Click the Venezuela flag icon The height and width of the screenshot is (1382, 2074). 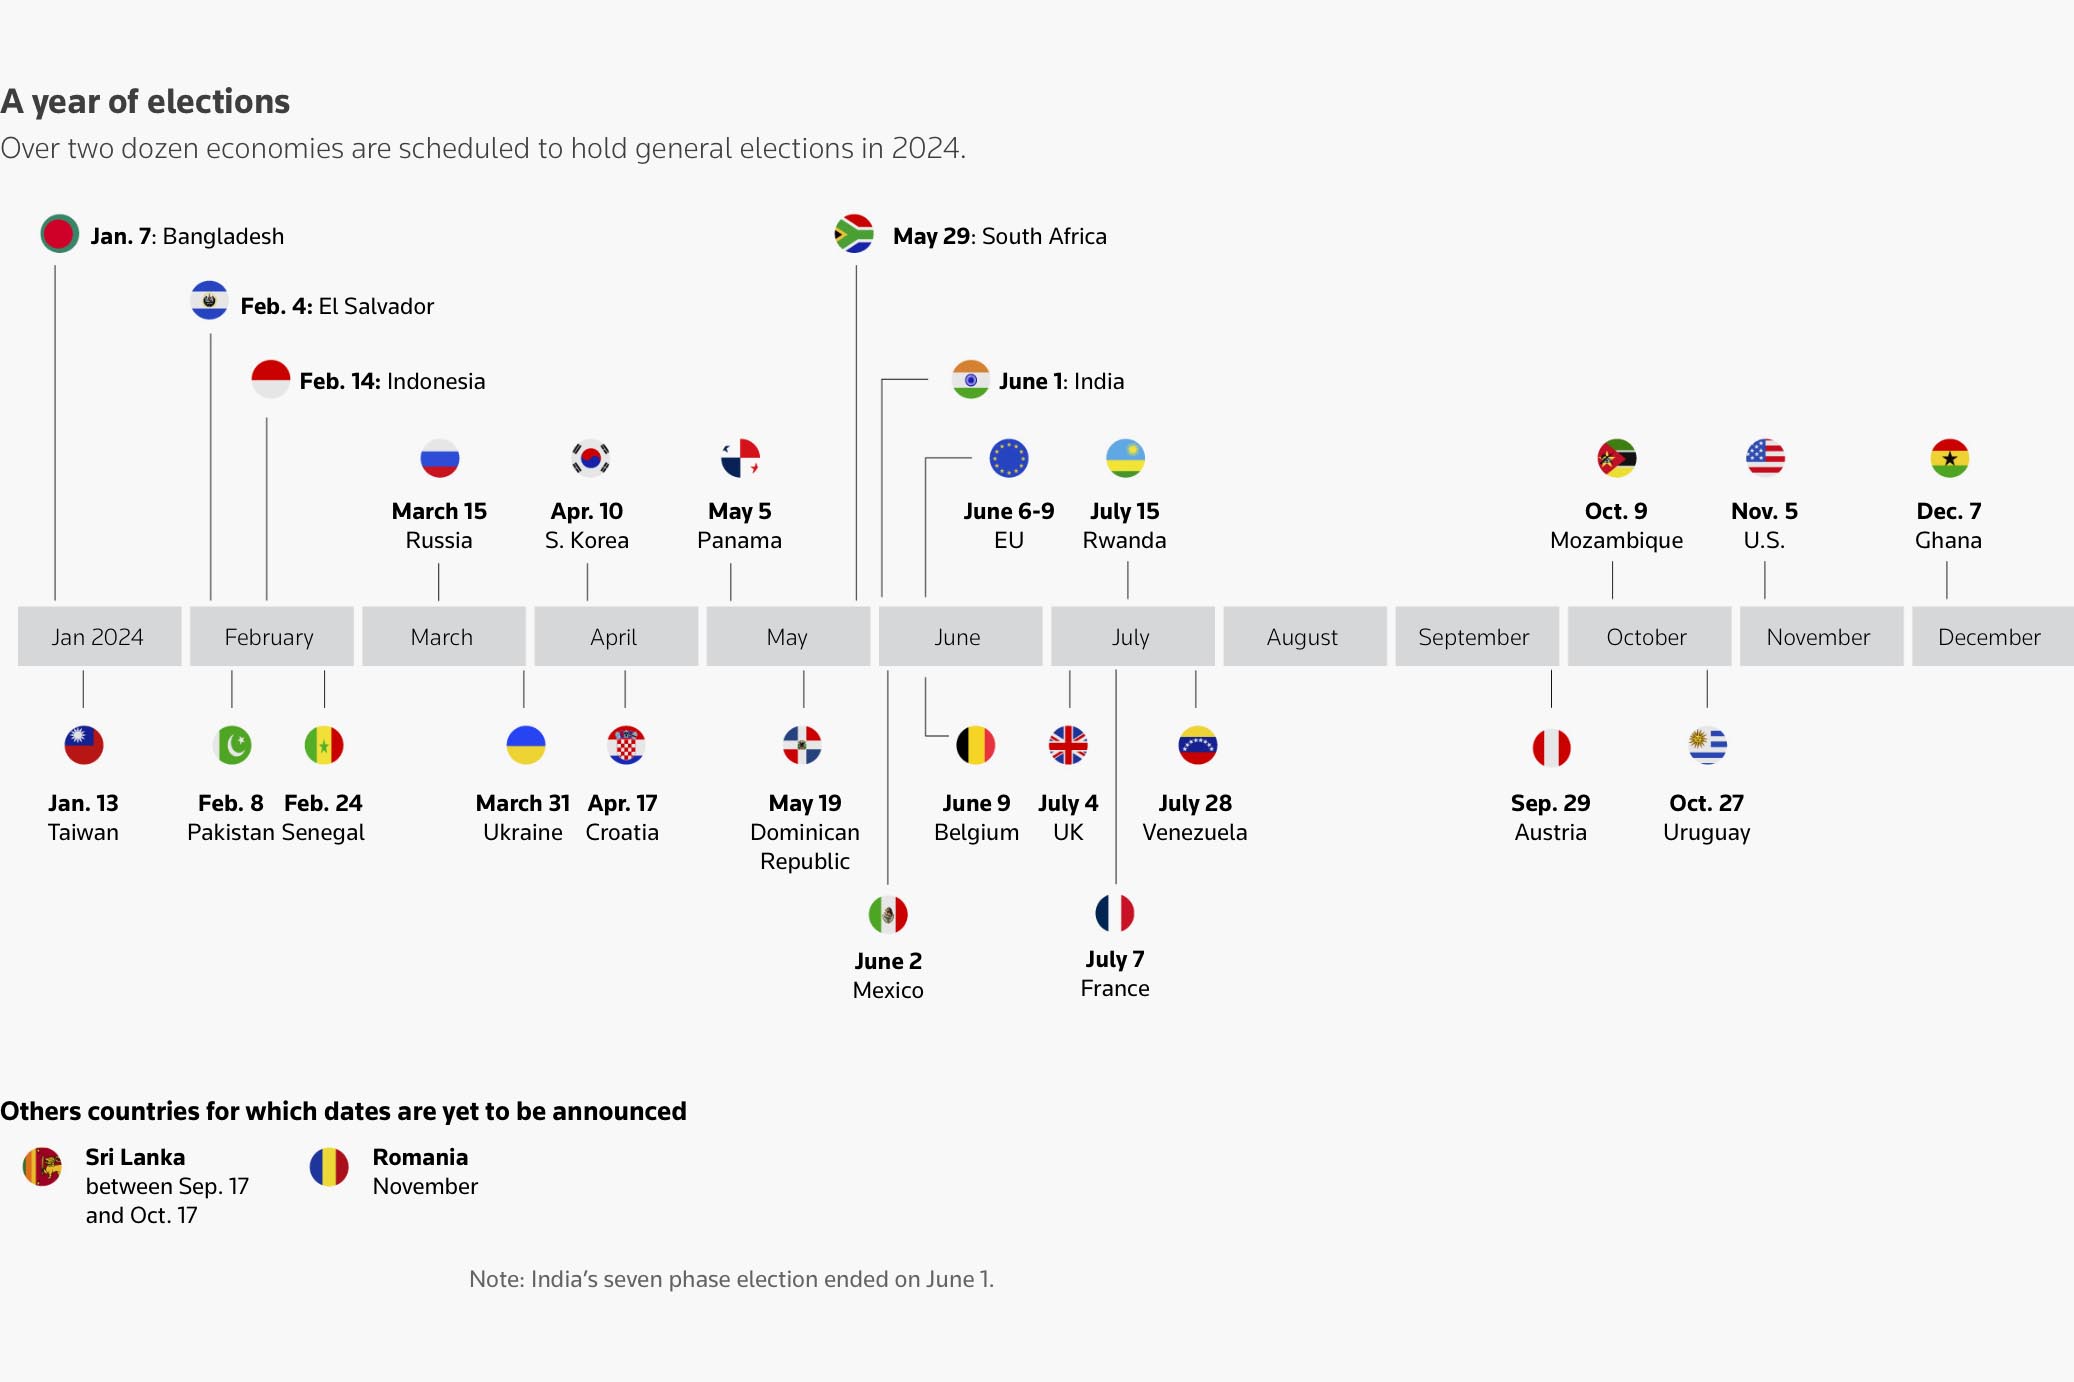tap(1196, 745)
